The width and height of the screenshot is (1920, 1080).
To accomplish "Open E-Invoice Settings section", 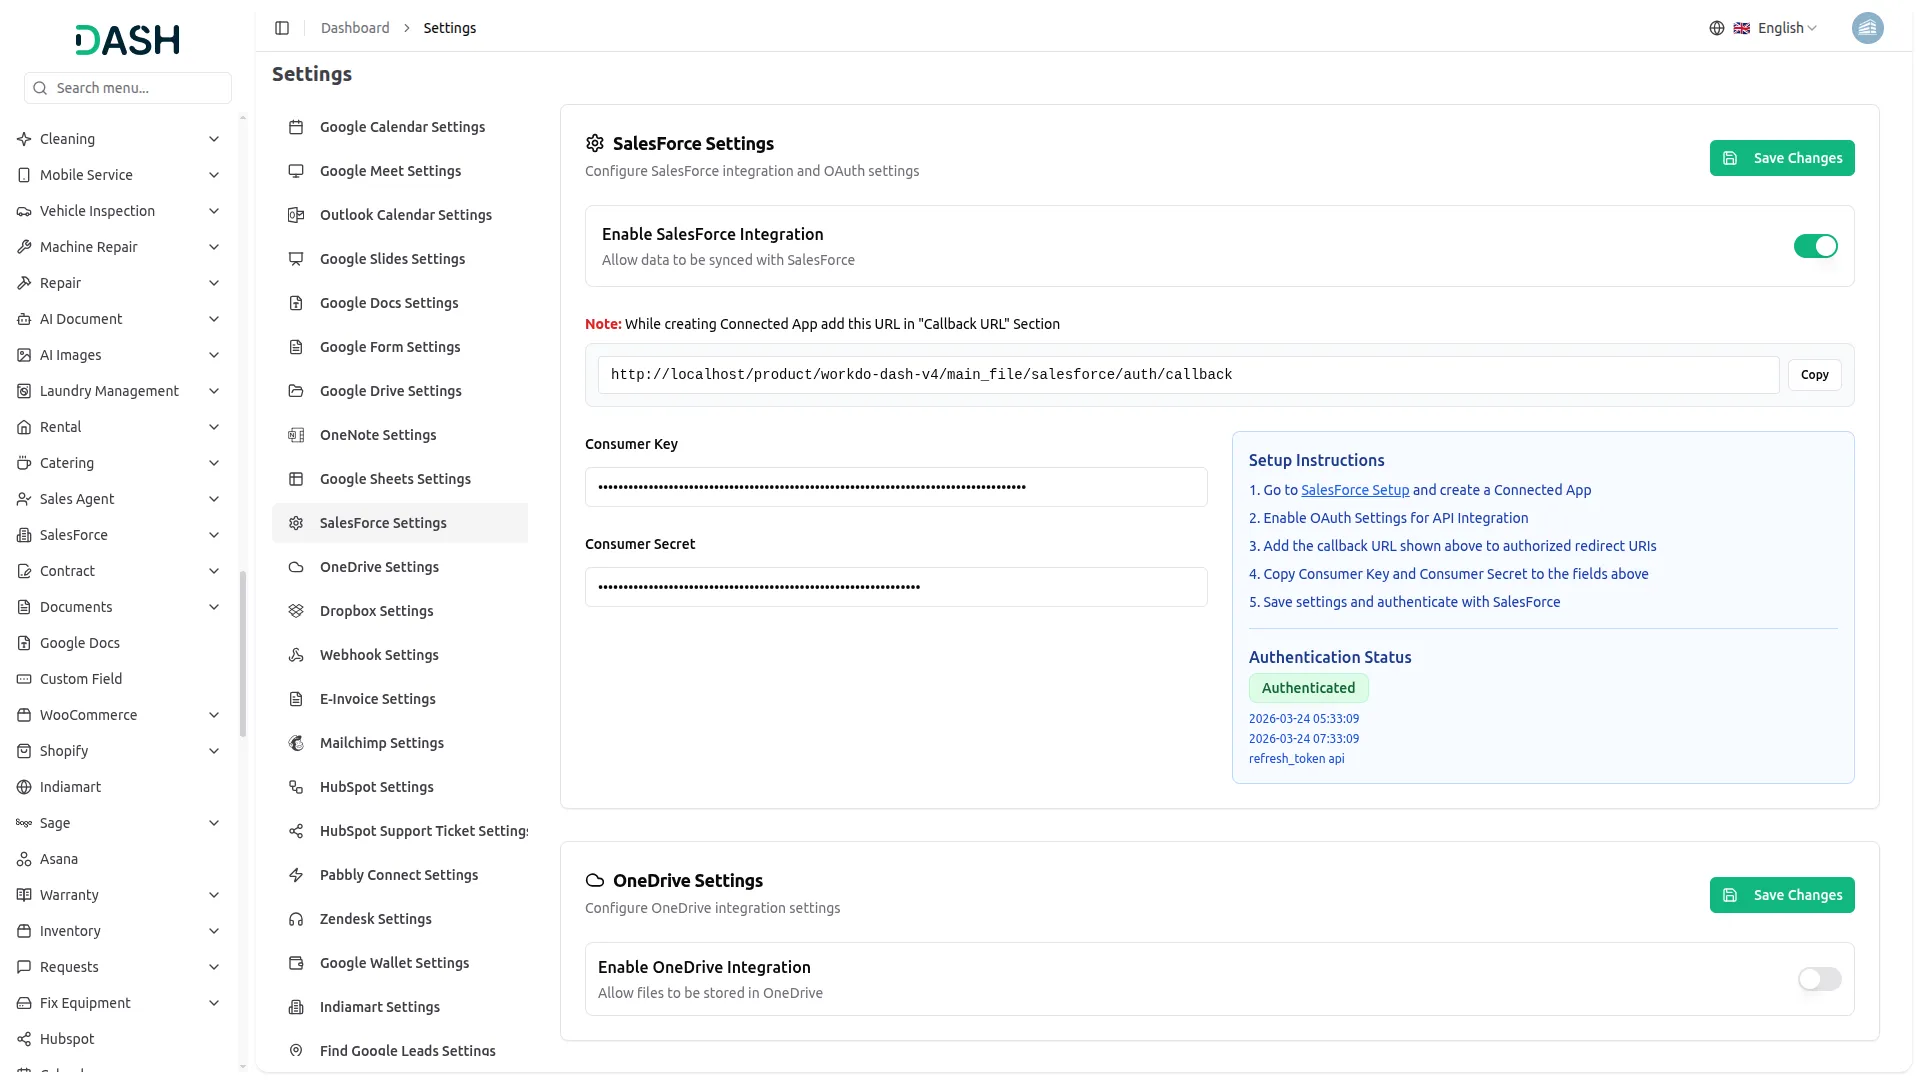I will [x=400, y=699].
